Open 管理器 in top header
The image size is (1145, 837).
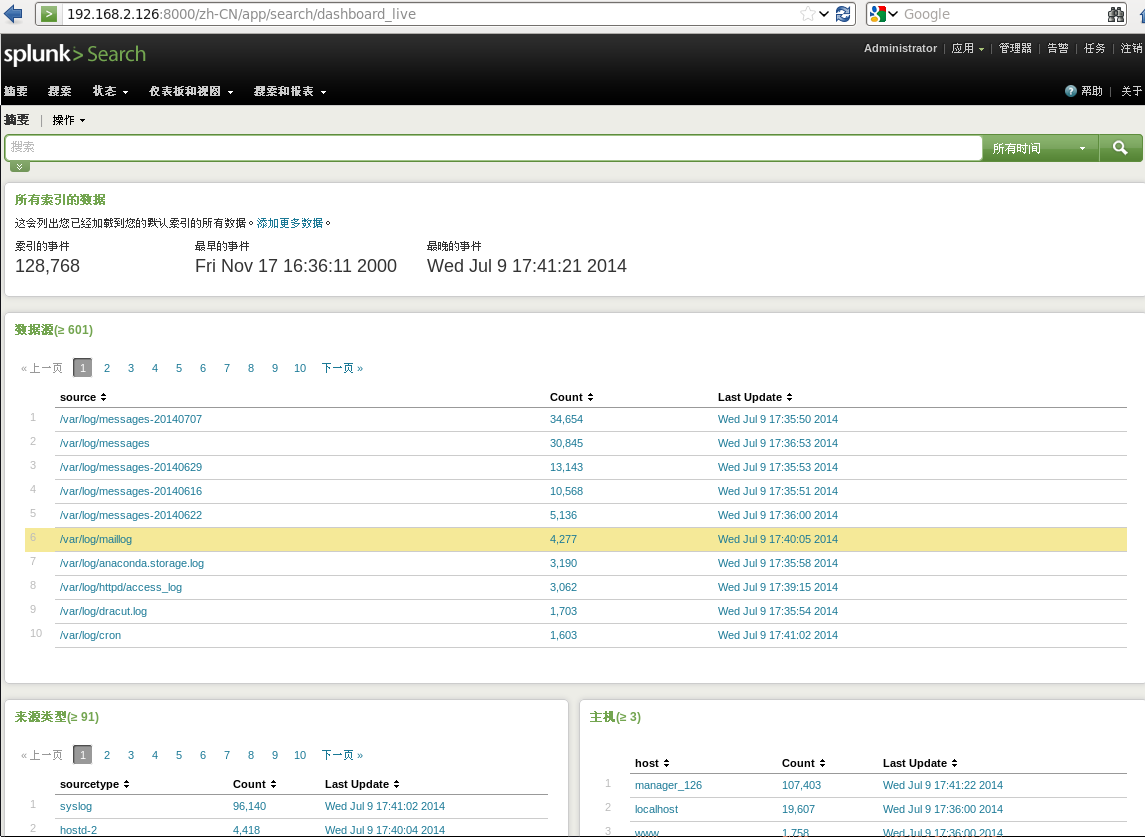(1015, 48)
